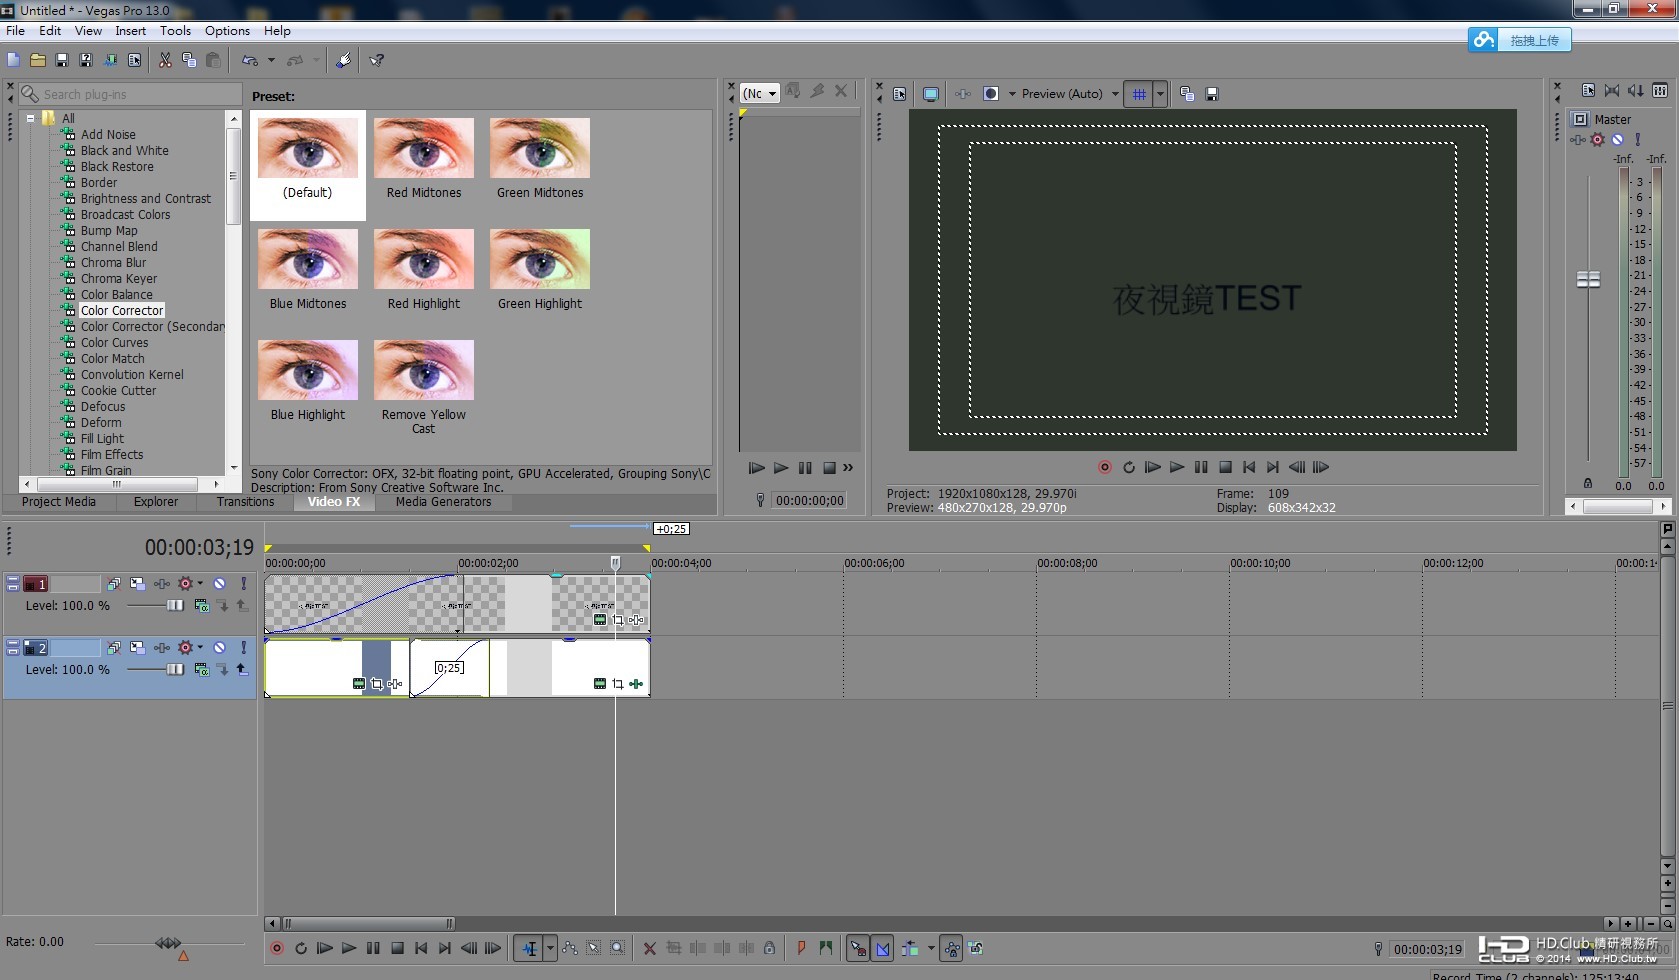Screen dimensions: 1679x980
Task: Toggle Split Screen View in preview
Action: click(991, 94)
